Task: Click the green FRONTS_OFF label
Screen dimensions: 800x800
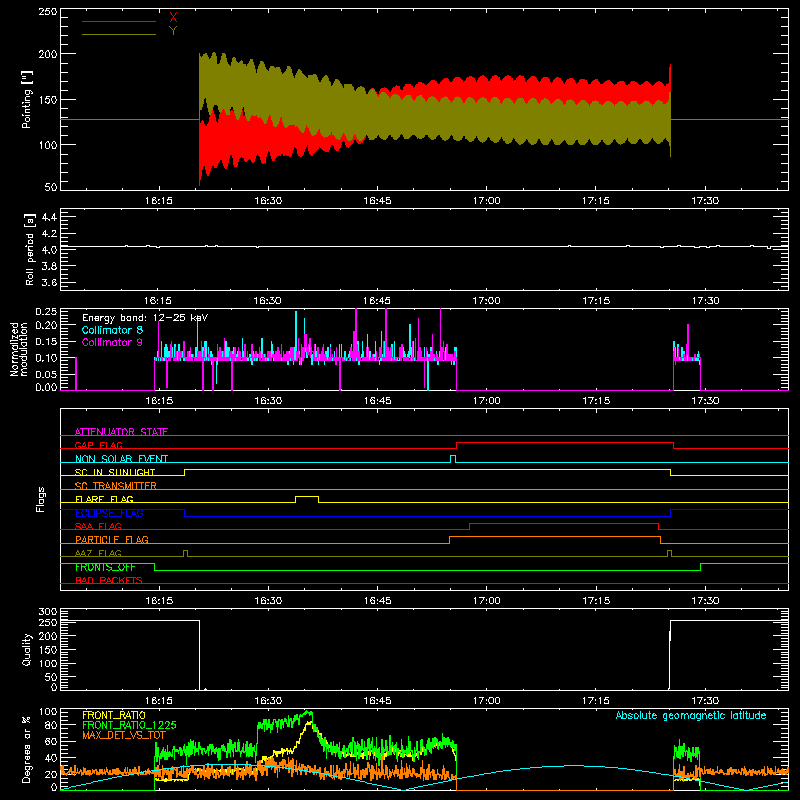Action: (105, 567)
